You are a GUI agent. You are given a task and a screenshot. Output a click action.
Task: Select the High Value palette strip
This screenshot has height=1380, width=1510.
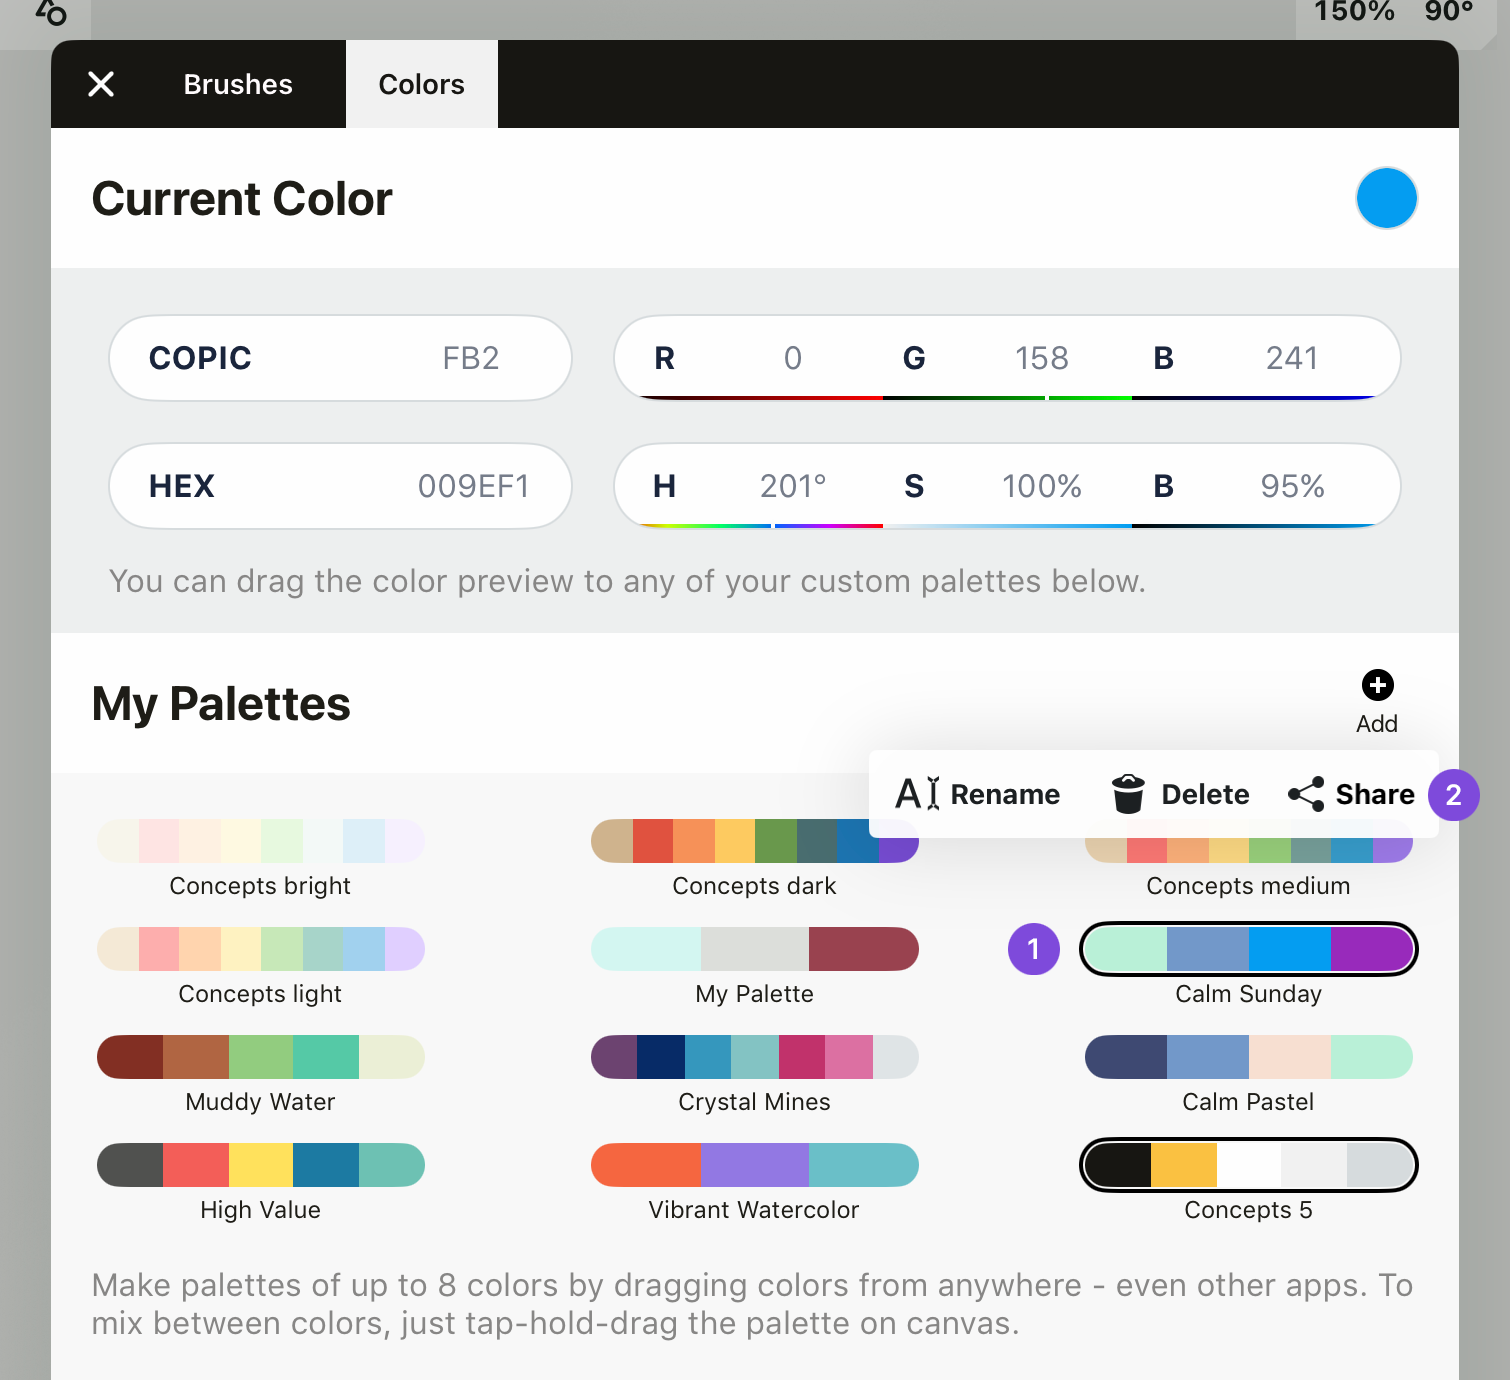click(261, 1165)
